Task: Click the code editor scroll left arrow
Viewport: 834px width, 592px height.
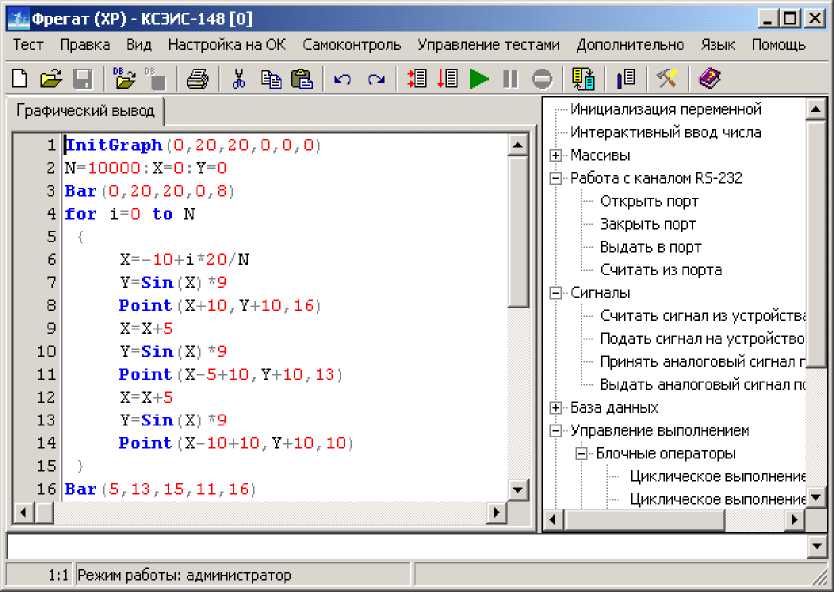Action: 23,513
